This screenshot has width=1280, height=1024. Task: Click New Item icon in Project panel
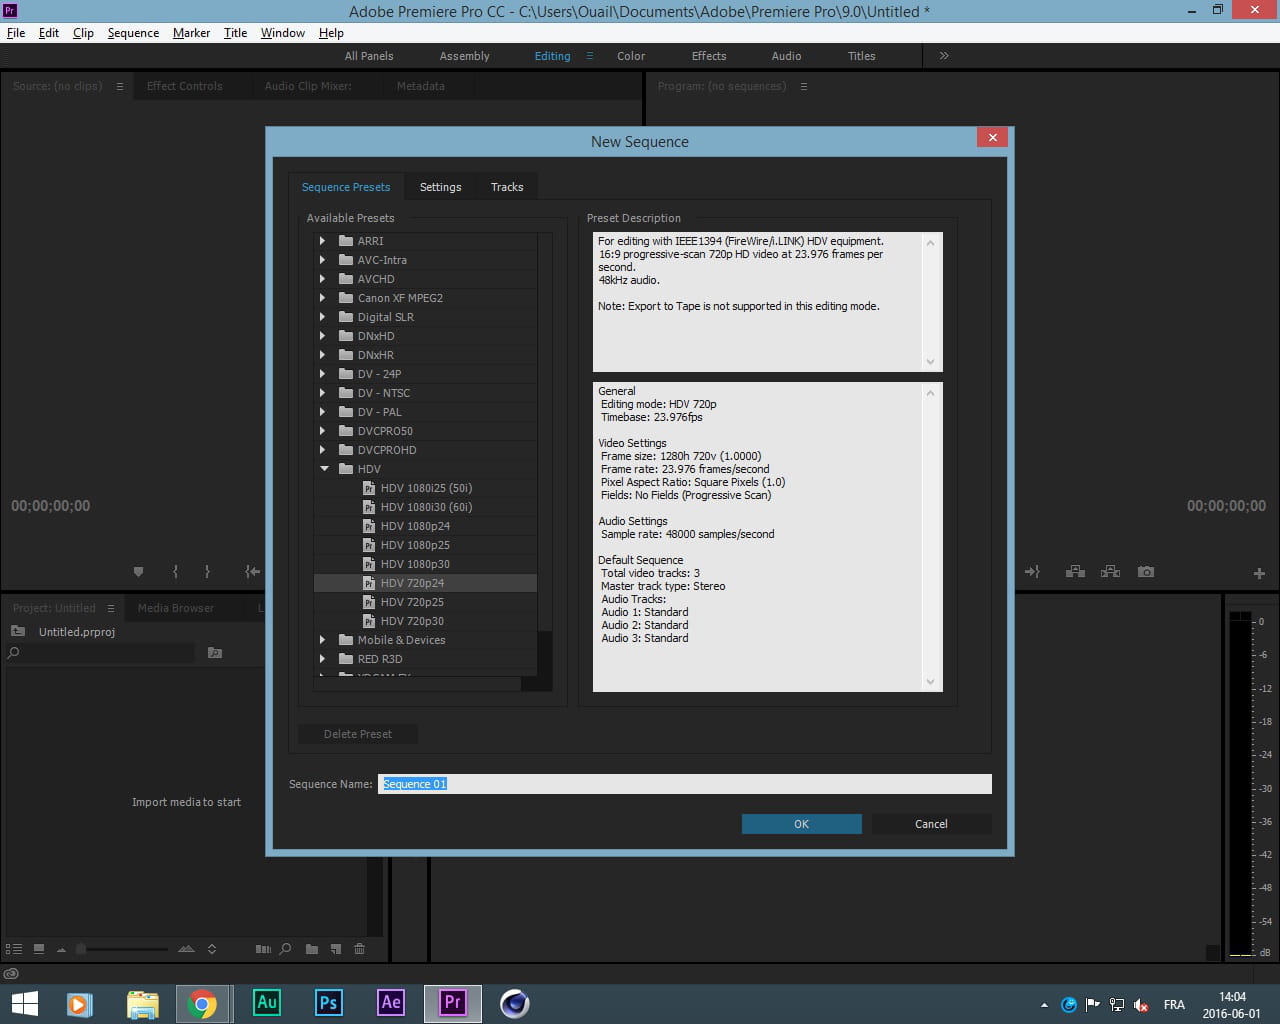(x=336, y=949)
